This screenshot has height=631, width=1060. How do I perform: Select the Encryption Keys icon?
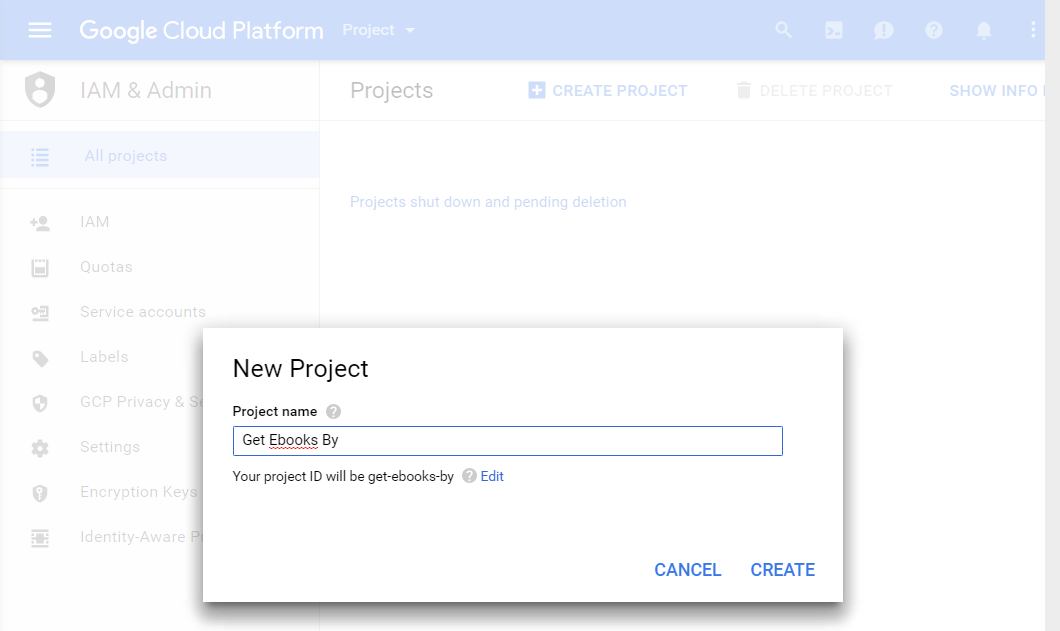pyautogui.click(x=40, y=492)
